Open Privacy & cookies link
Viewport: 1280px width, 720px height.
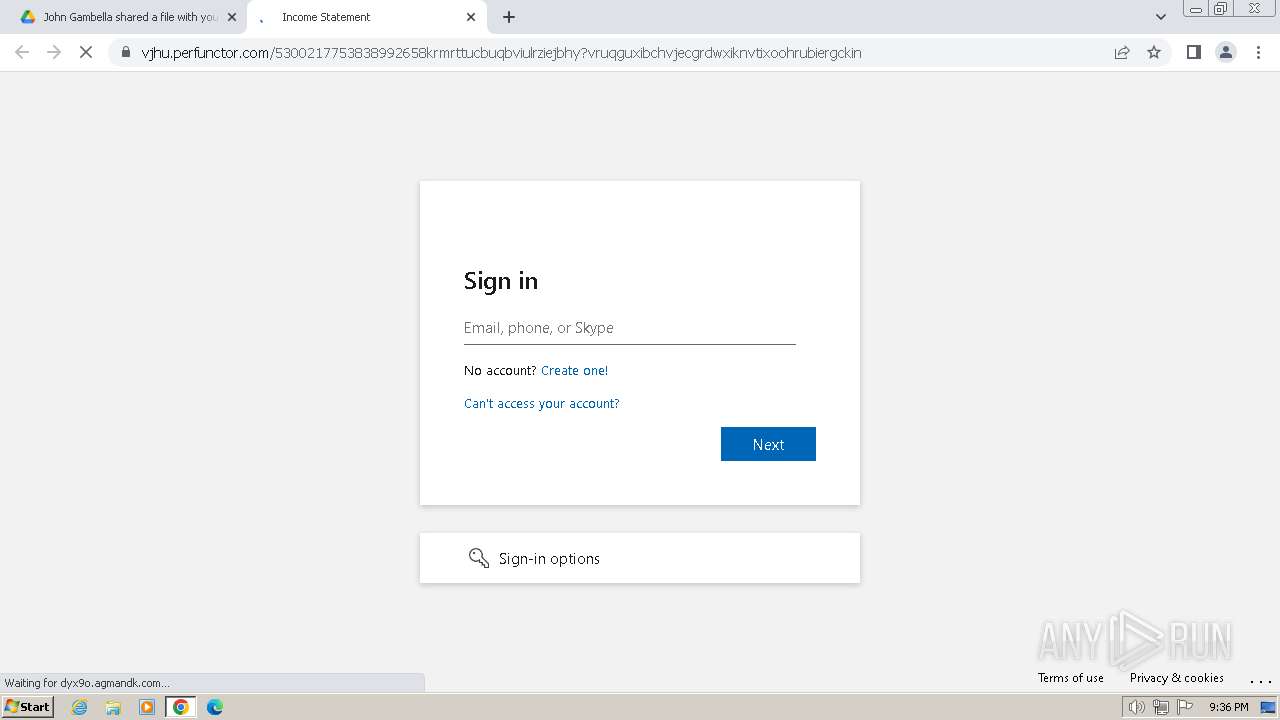[x=1177, y=678]
